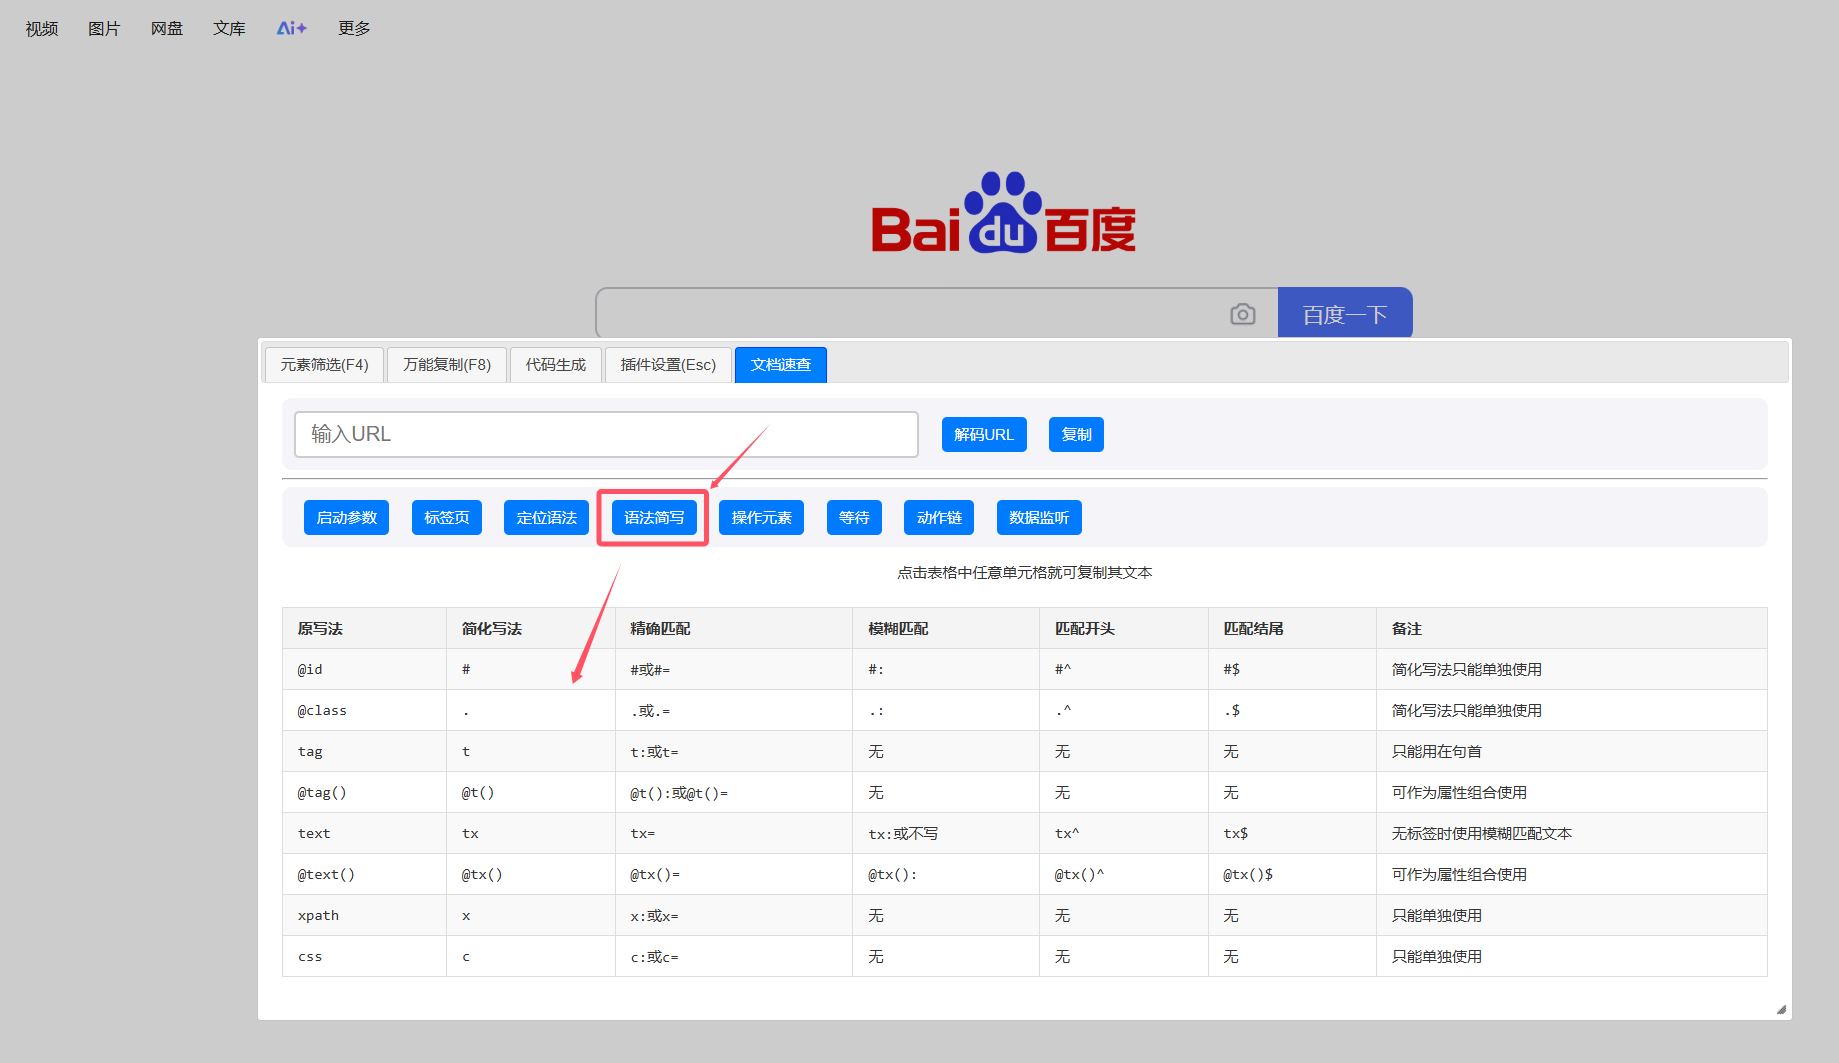Click the Baidu logo
Viewport: 1839px width, 1063px height.
(1003, 212)
